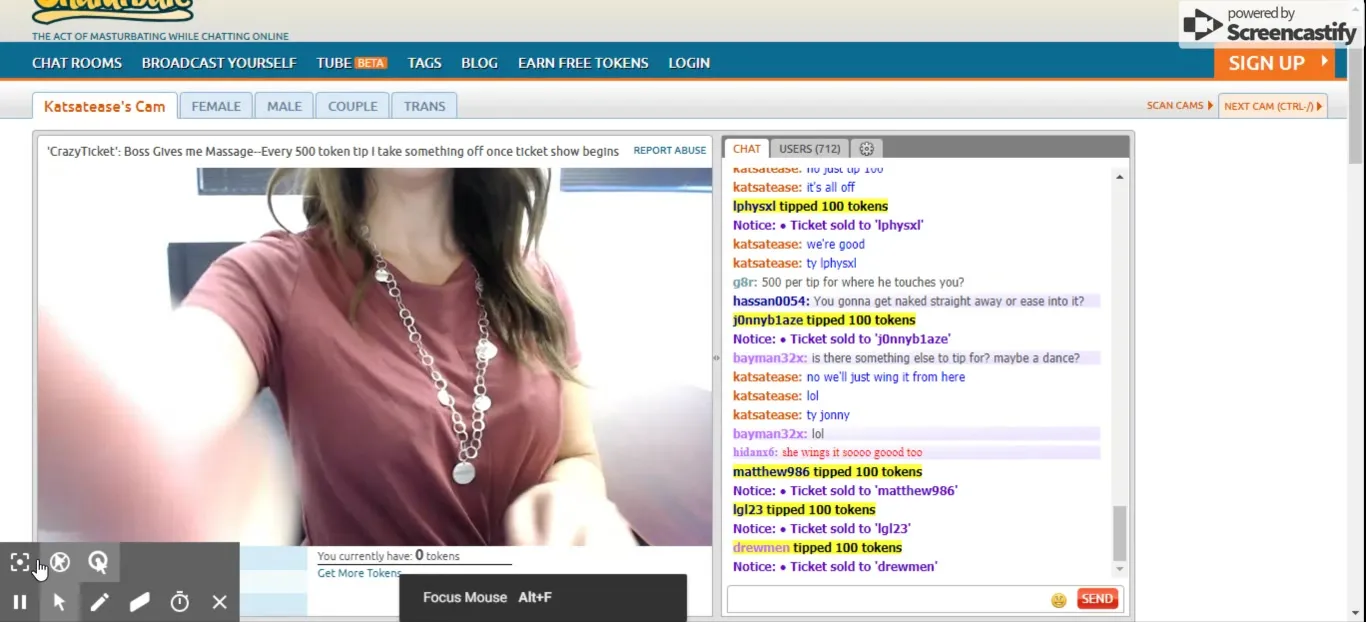Toggle the spotlight mouse icon
1366x622 pixels.
click(x=98, y=562)
